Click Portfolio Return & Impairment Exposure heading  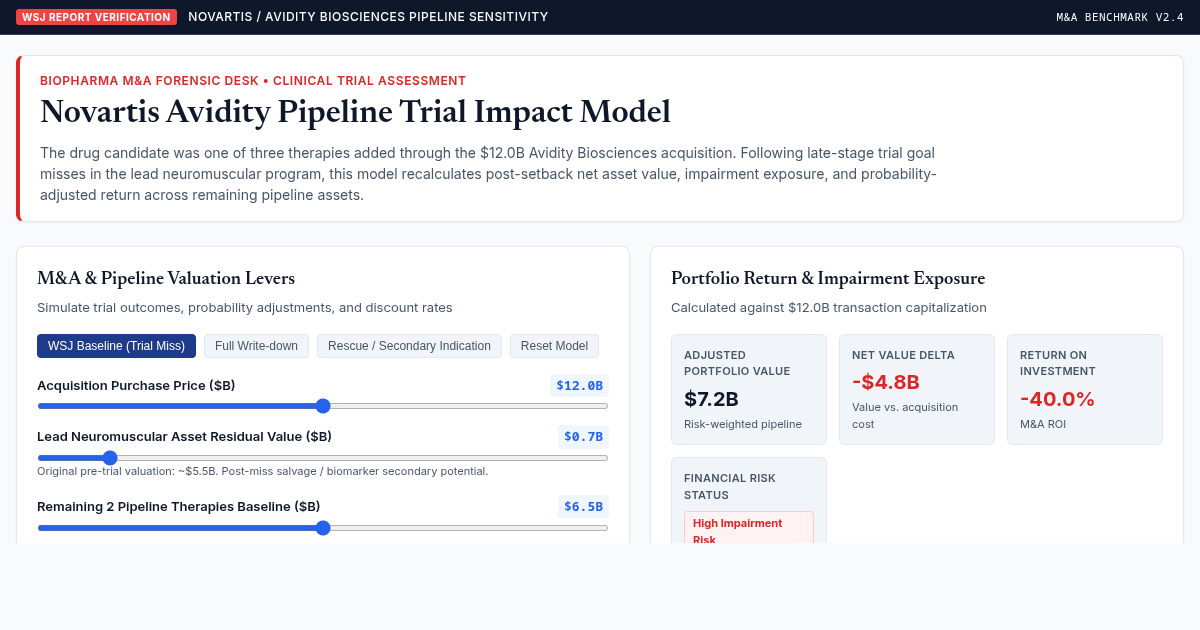click(828, 278)
